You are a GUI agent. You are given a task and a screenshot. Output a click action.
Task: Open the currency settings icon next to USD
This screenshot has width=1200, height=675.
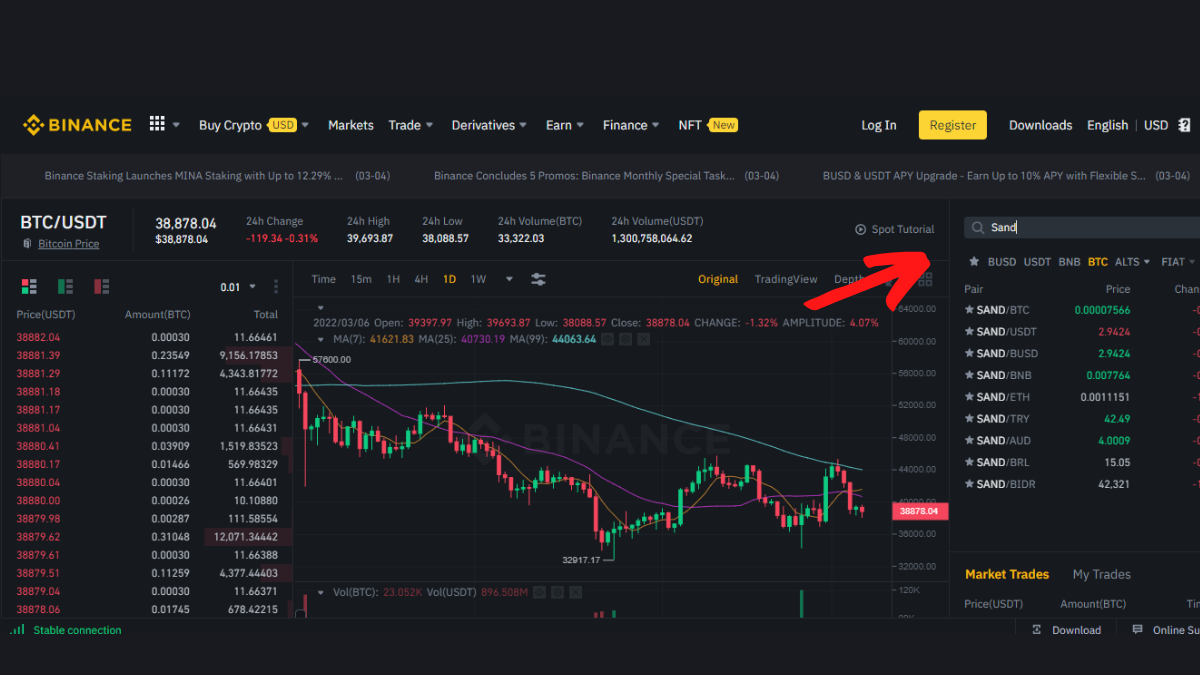coord(1184,125)
